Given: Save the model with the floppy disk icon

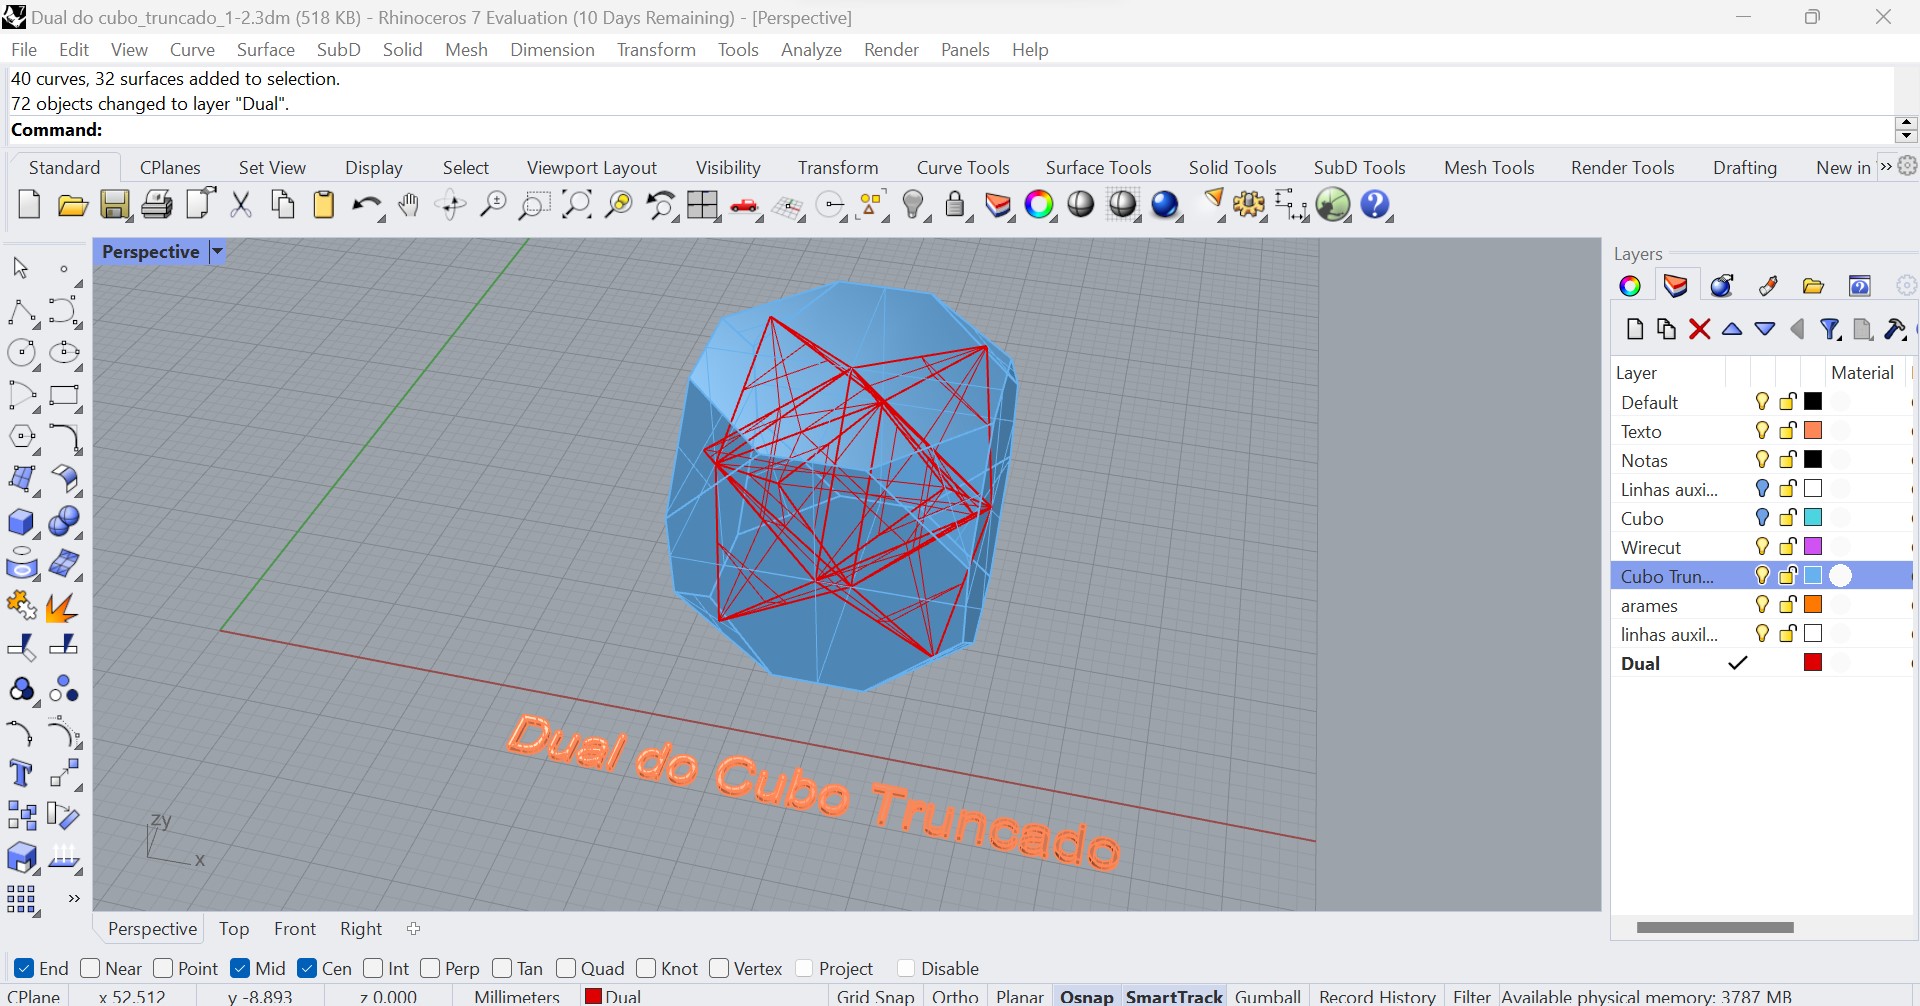Looking at the screenshot, I should 115,205.
